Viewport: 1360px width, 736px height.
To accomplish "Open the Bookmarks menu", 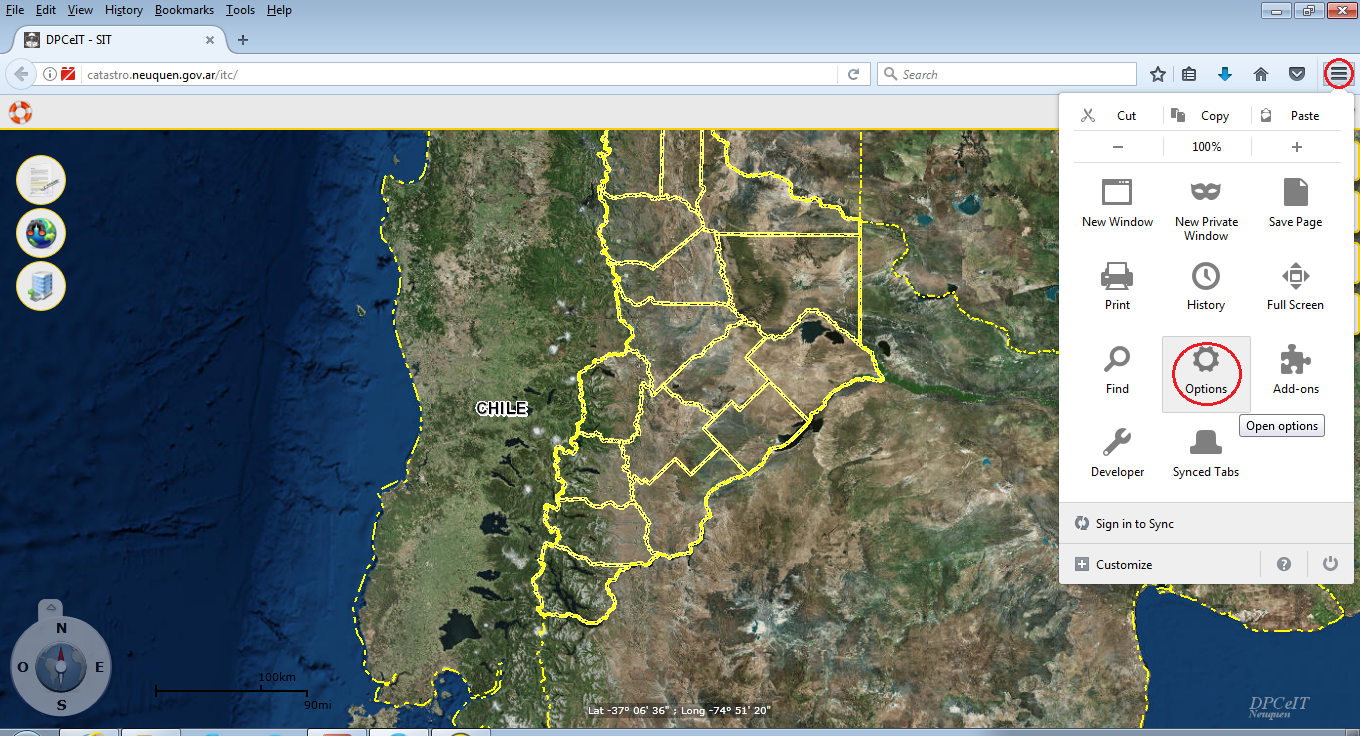I will pyautogui.click(x=184, y=10).
